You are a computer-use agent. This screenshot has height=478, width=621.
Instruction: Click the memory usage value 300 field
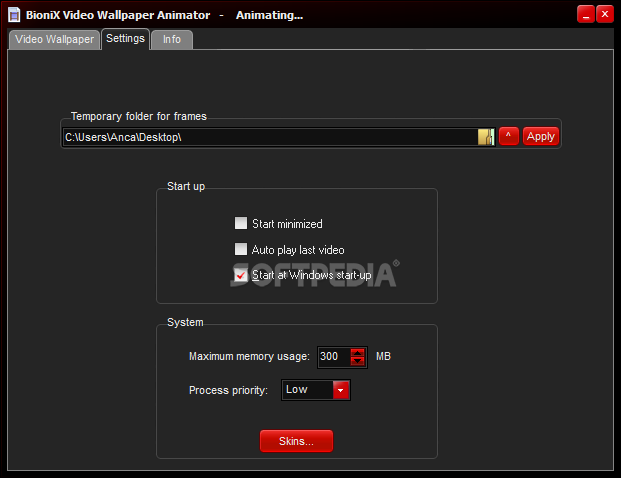pos(334,357)
